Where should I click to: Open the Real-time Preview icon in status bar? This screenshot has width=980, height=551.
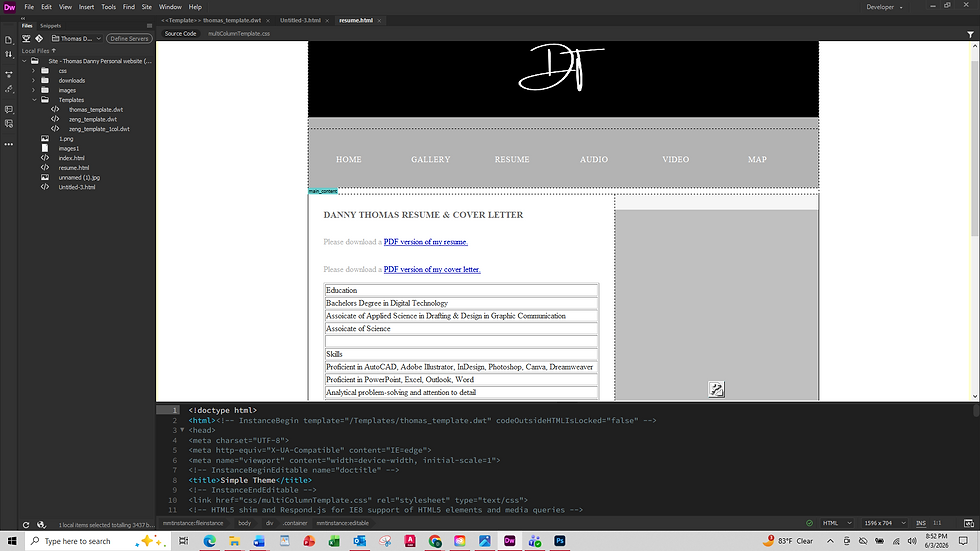969,523
